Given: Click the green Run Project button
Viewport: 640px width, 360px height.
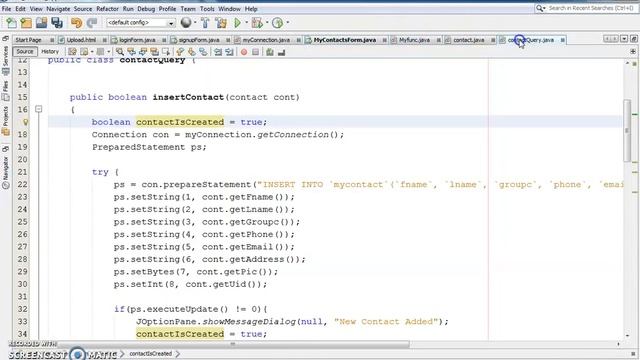Looking at the screenshot, I should (x=237, y=23).
